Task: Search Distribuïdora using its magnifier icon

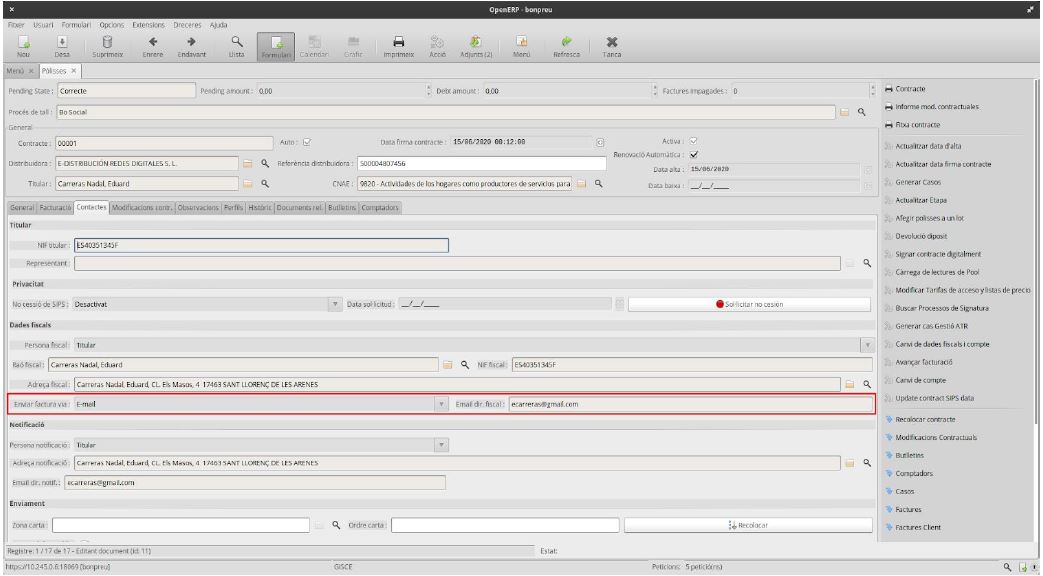Action: (x=265, y=163)
